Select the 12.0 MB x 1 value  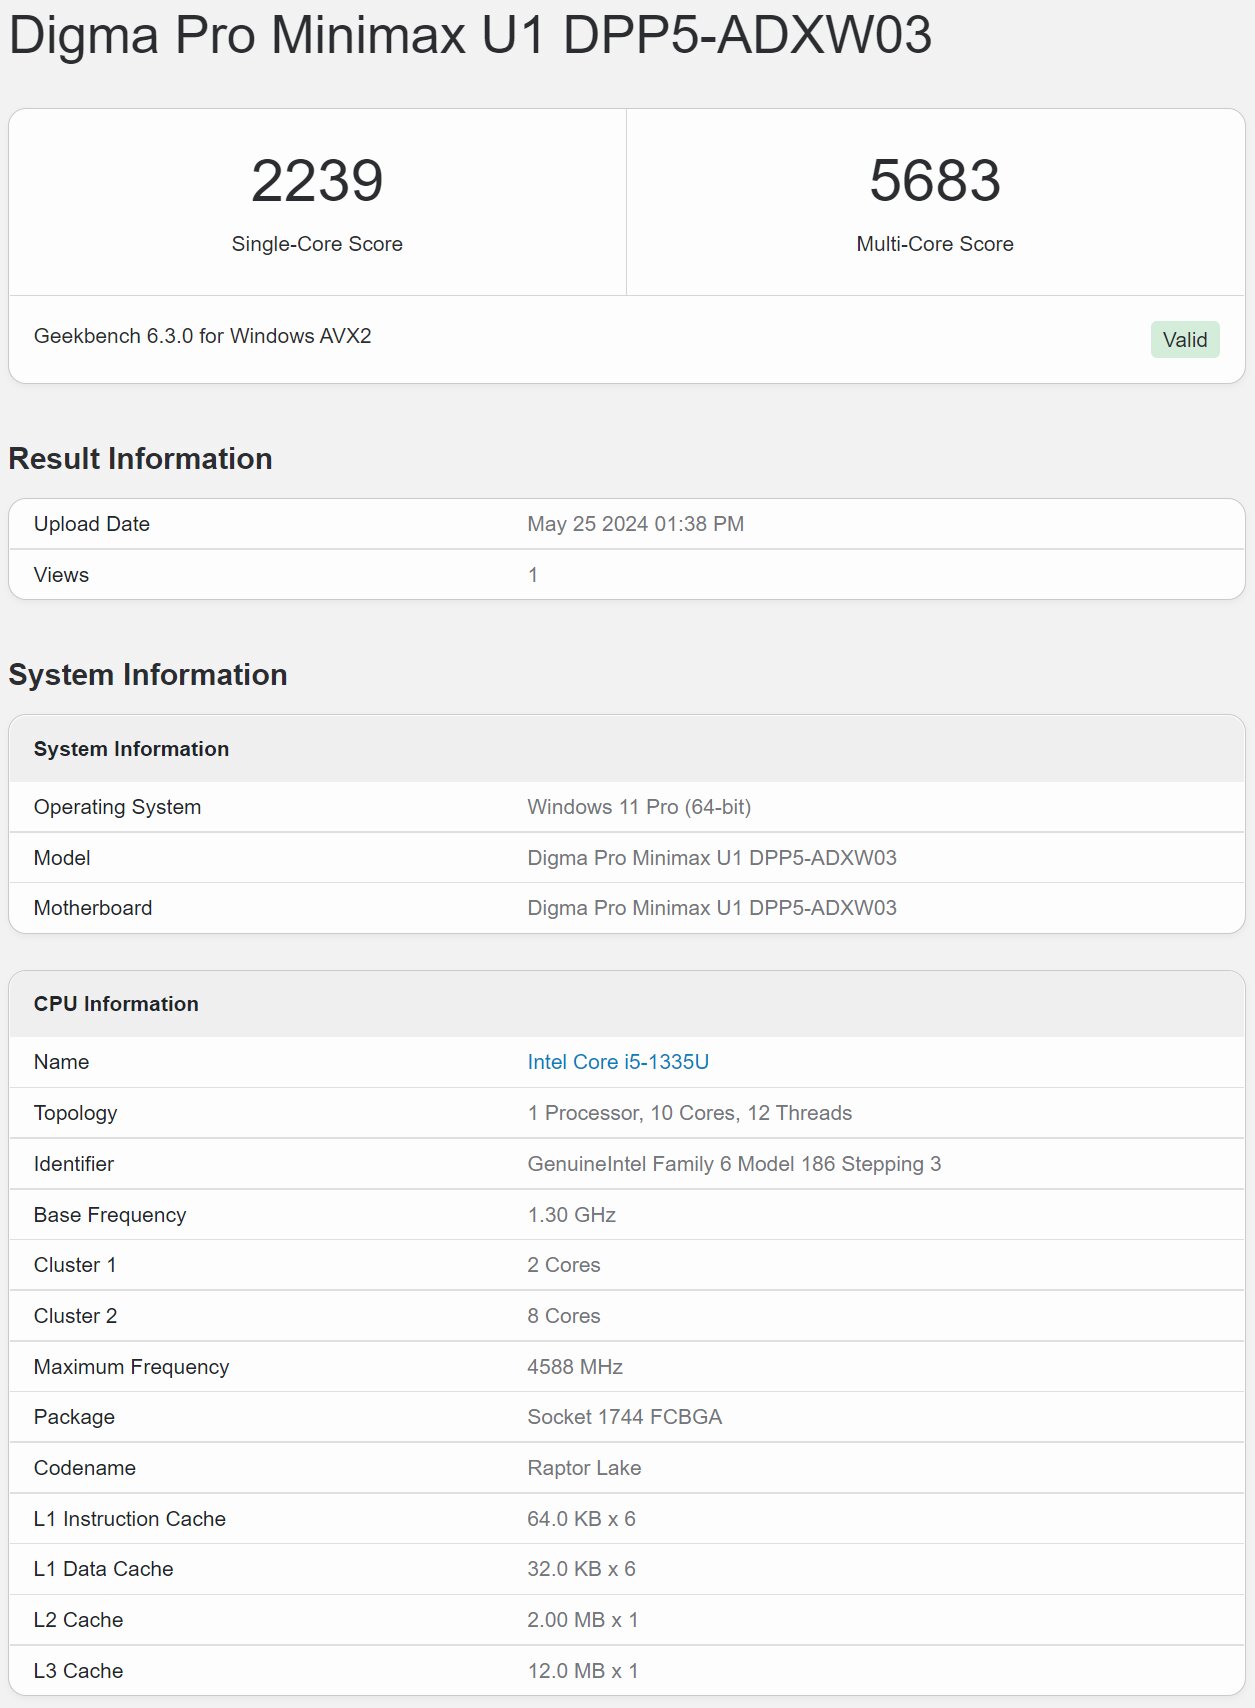pyautogui.click(x=582, y=1671)
